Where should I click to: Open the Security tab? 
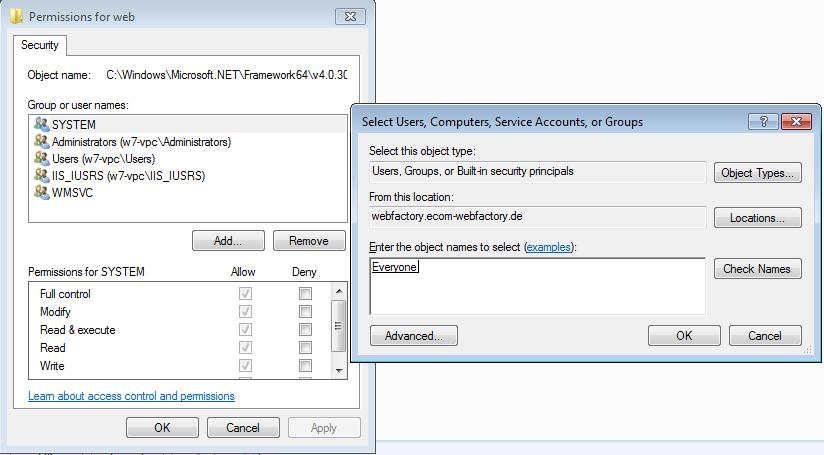40,45
